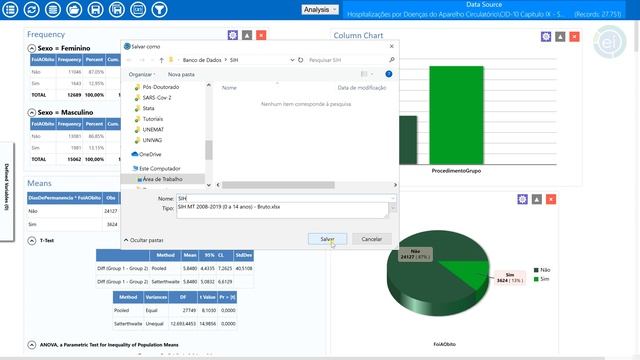This screenshot has height=360, width=640.
Task: Expand the address path history dropdown
Action: click(x=292, y=60)
